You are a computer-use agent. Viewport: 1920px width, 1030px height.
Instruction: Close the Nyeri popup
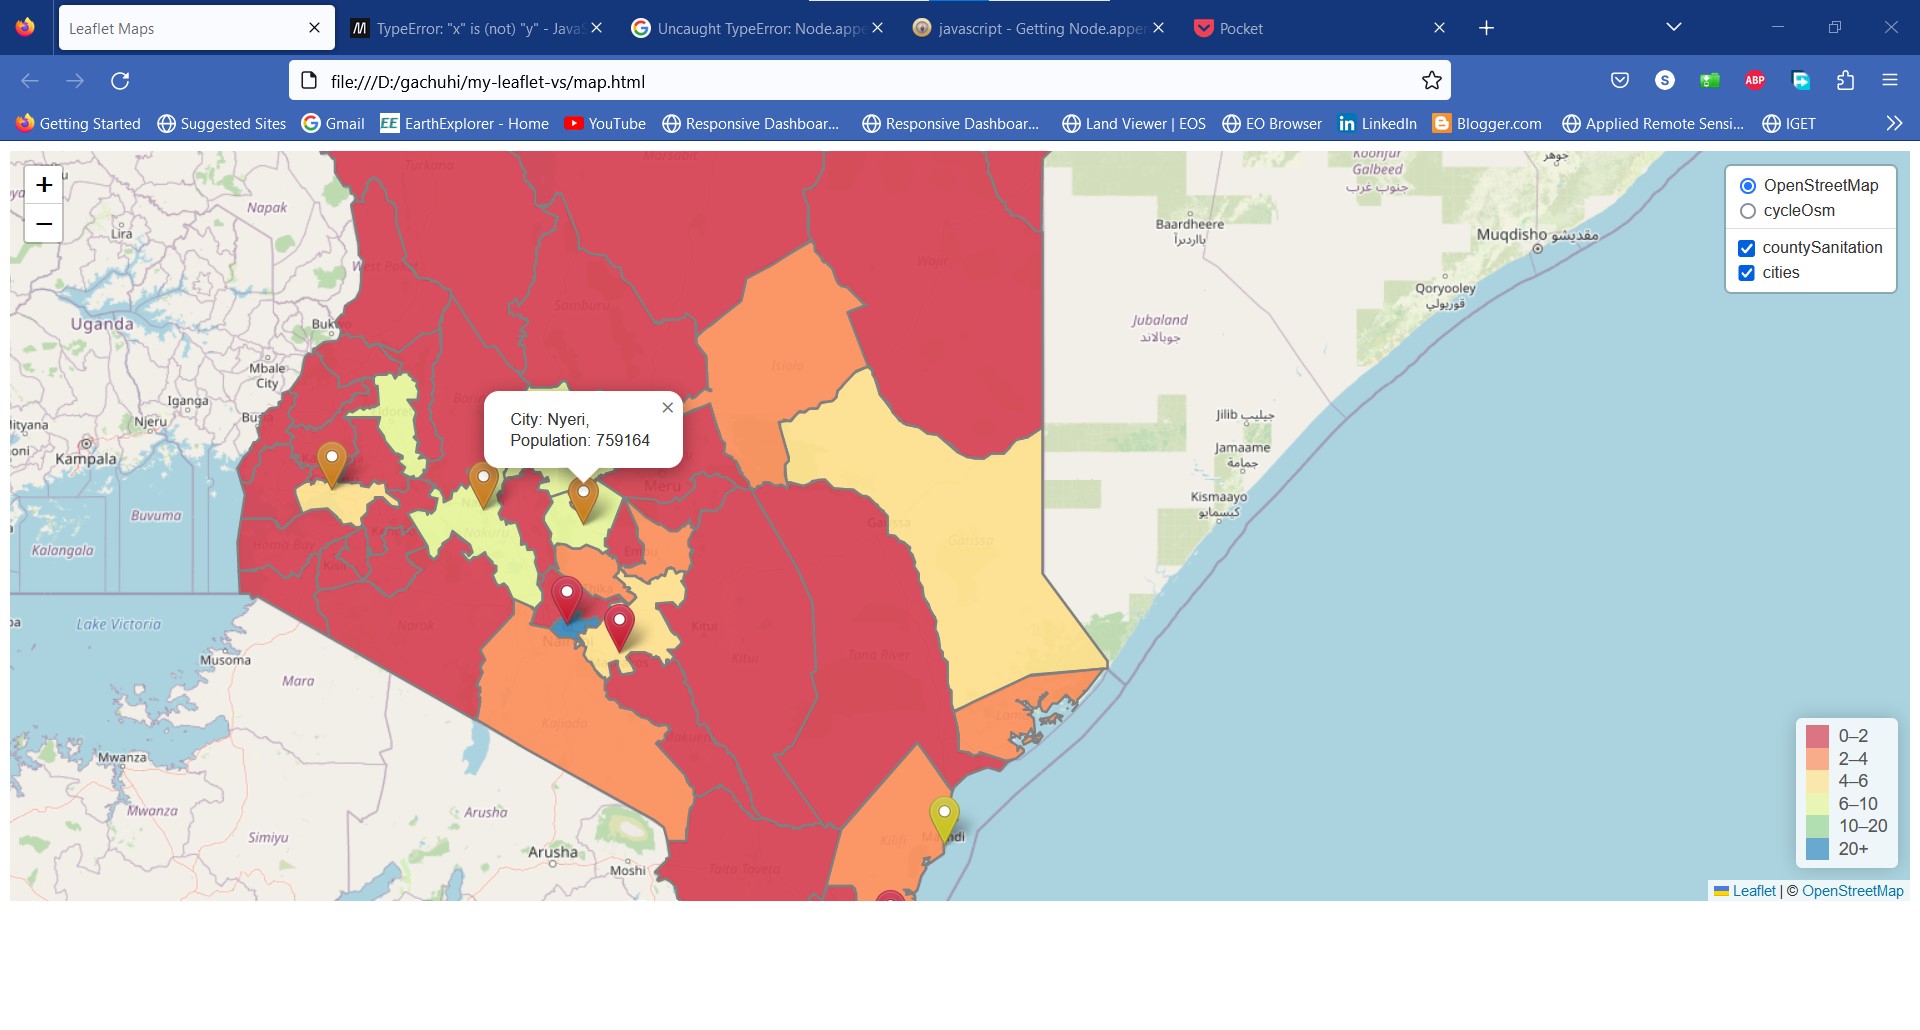coord(668,408)
